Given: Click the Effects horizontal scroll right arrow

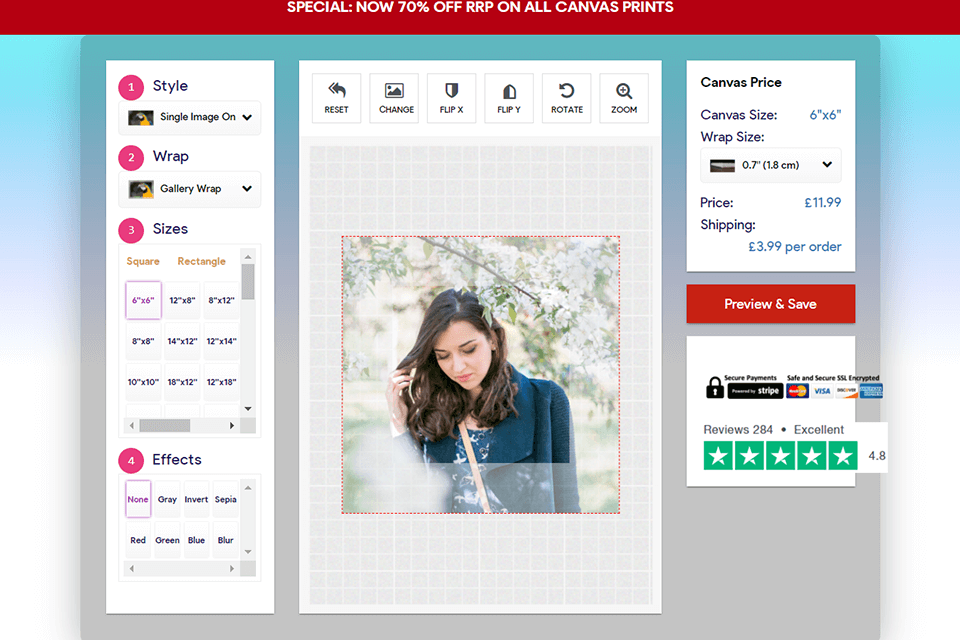Looking at the screenshot, I should click(x=232, y=568).
